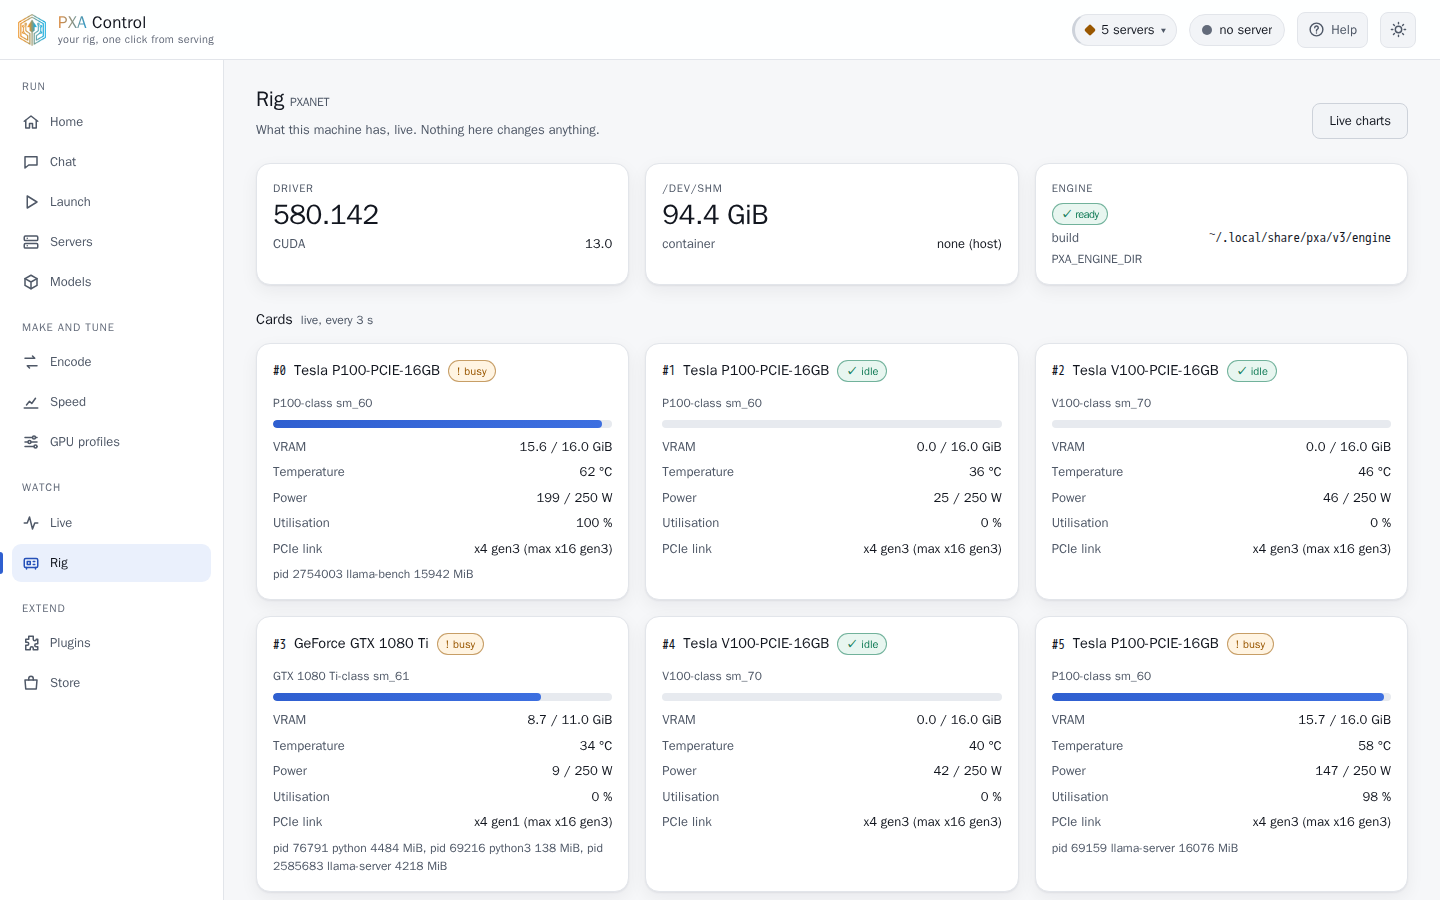Click the engine ready badge
Screen dimensions: 1440x900
click(1079, 214)
